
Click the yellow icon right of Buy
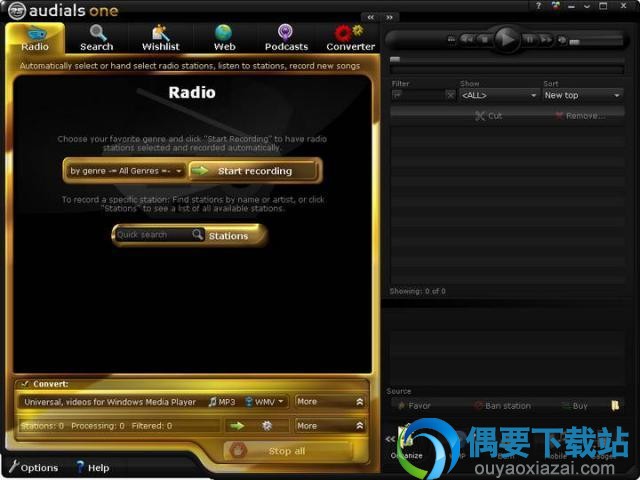coord(615,405)
